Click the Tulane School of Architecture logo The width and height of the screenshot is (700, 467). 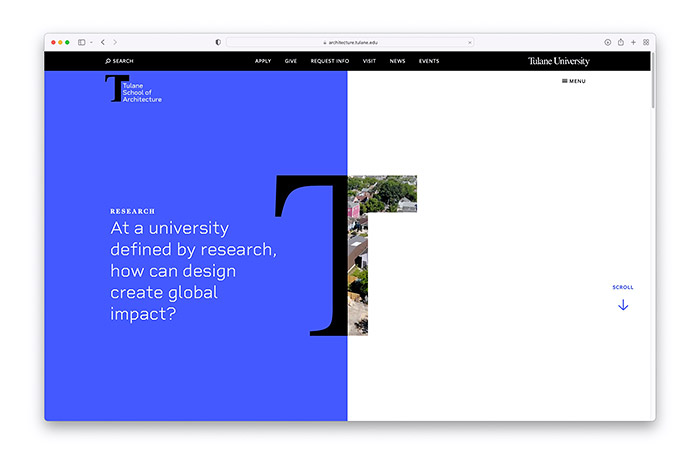tap(133, 90)
